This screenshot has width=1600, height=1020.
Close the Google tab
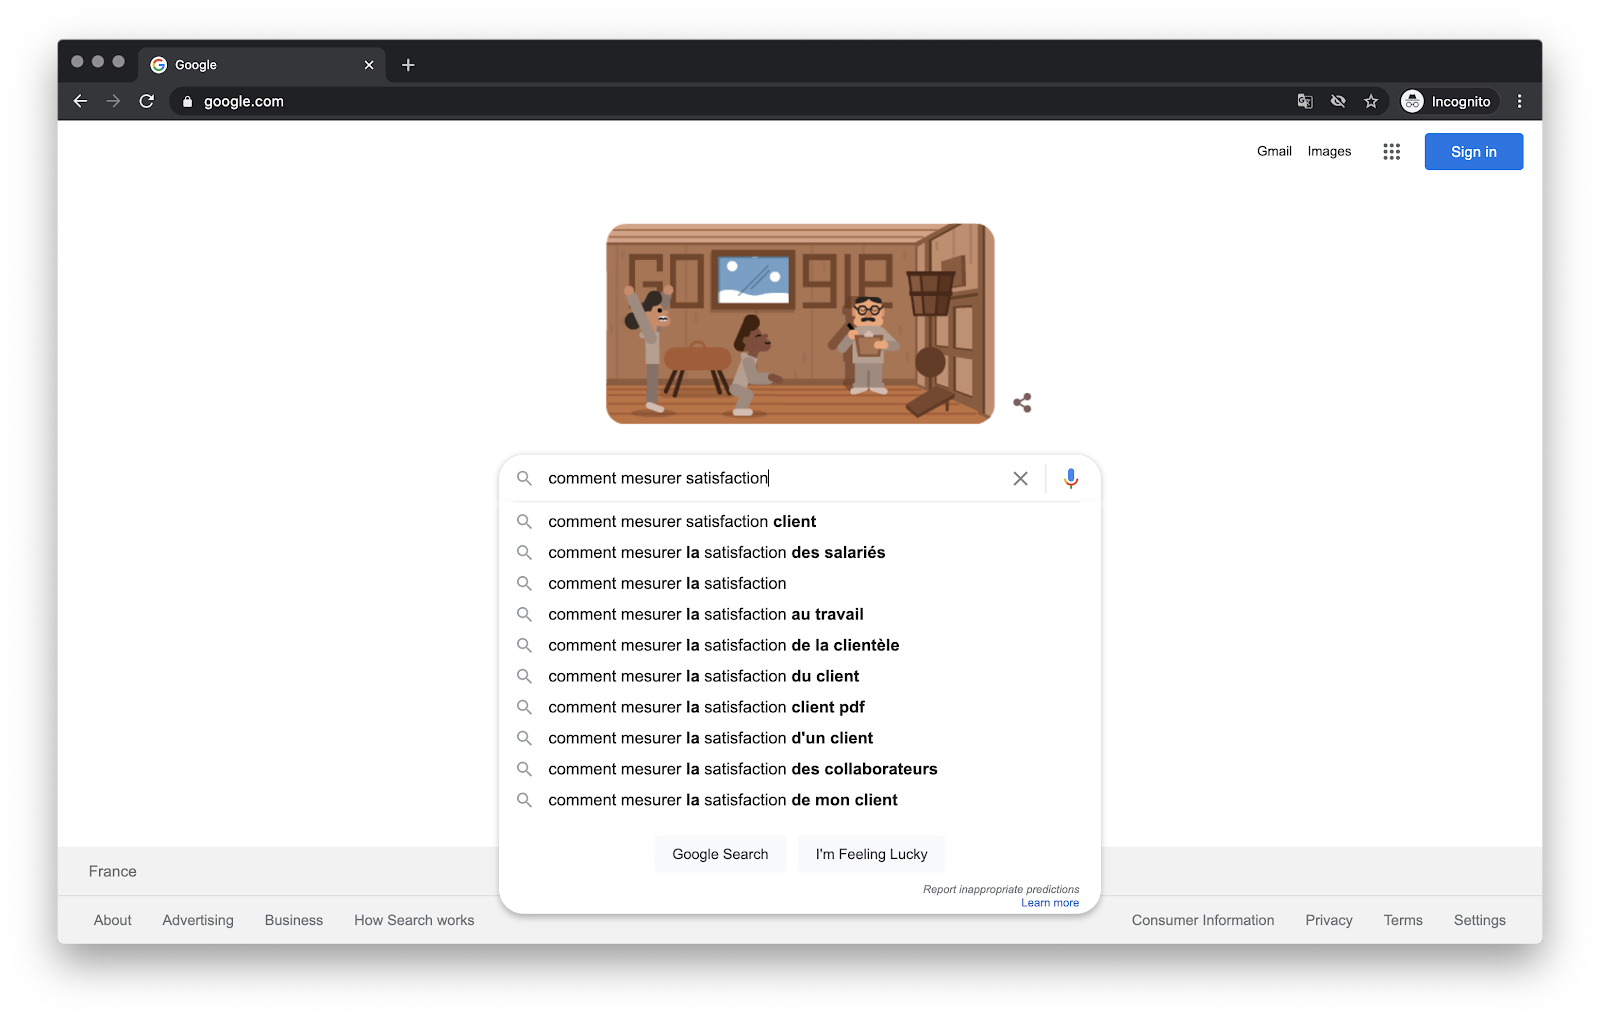369,65
